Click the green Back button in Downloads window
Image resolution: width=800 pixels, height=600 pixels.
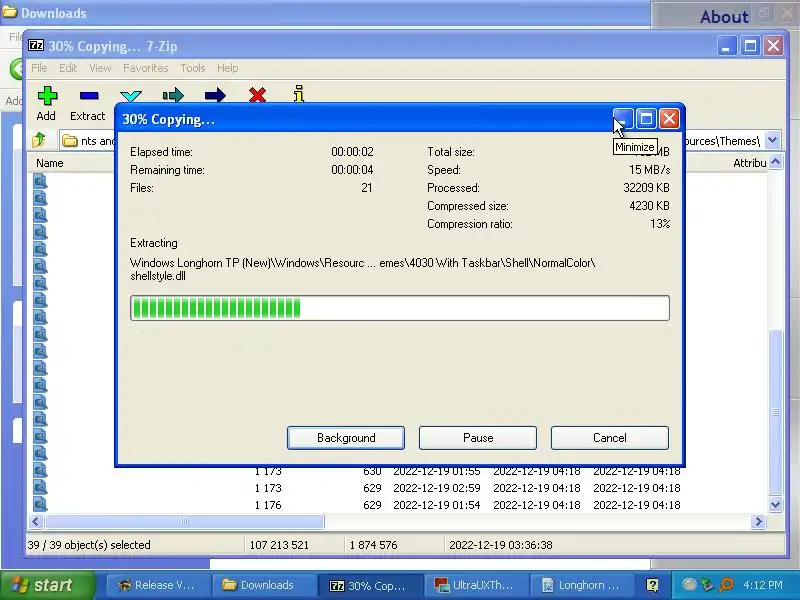[x=16, y=68]
